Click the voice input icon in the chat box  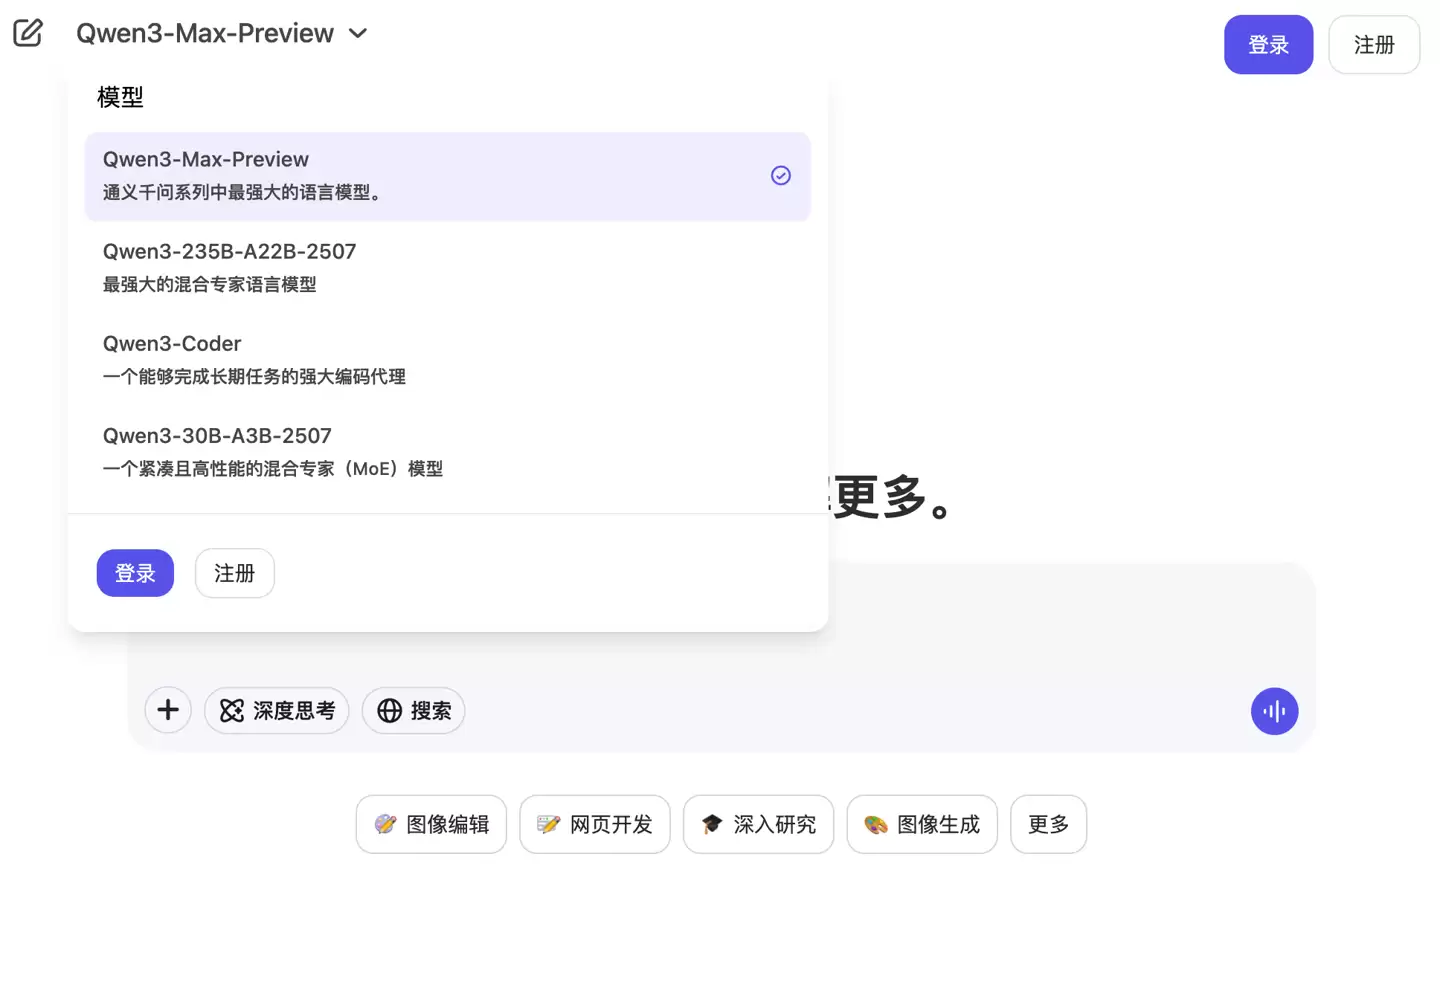(x=1274, y=711)
